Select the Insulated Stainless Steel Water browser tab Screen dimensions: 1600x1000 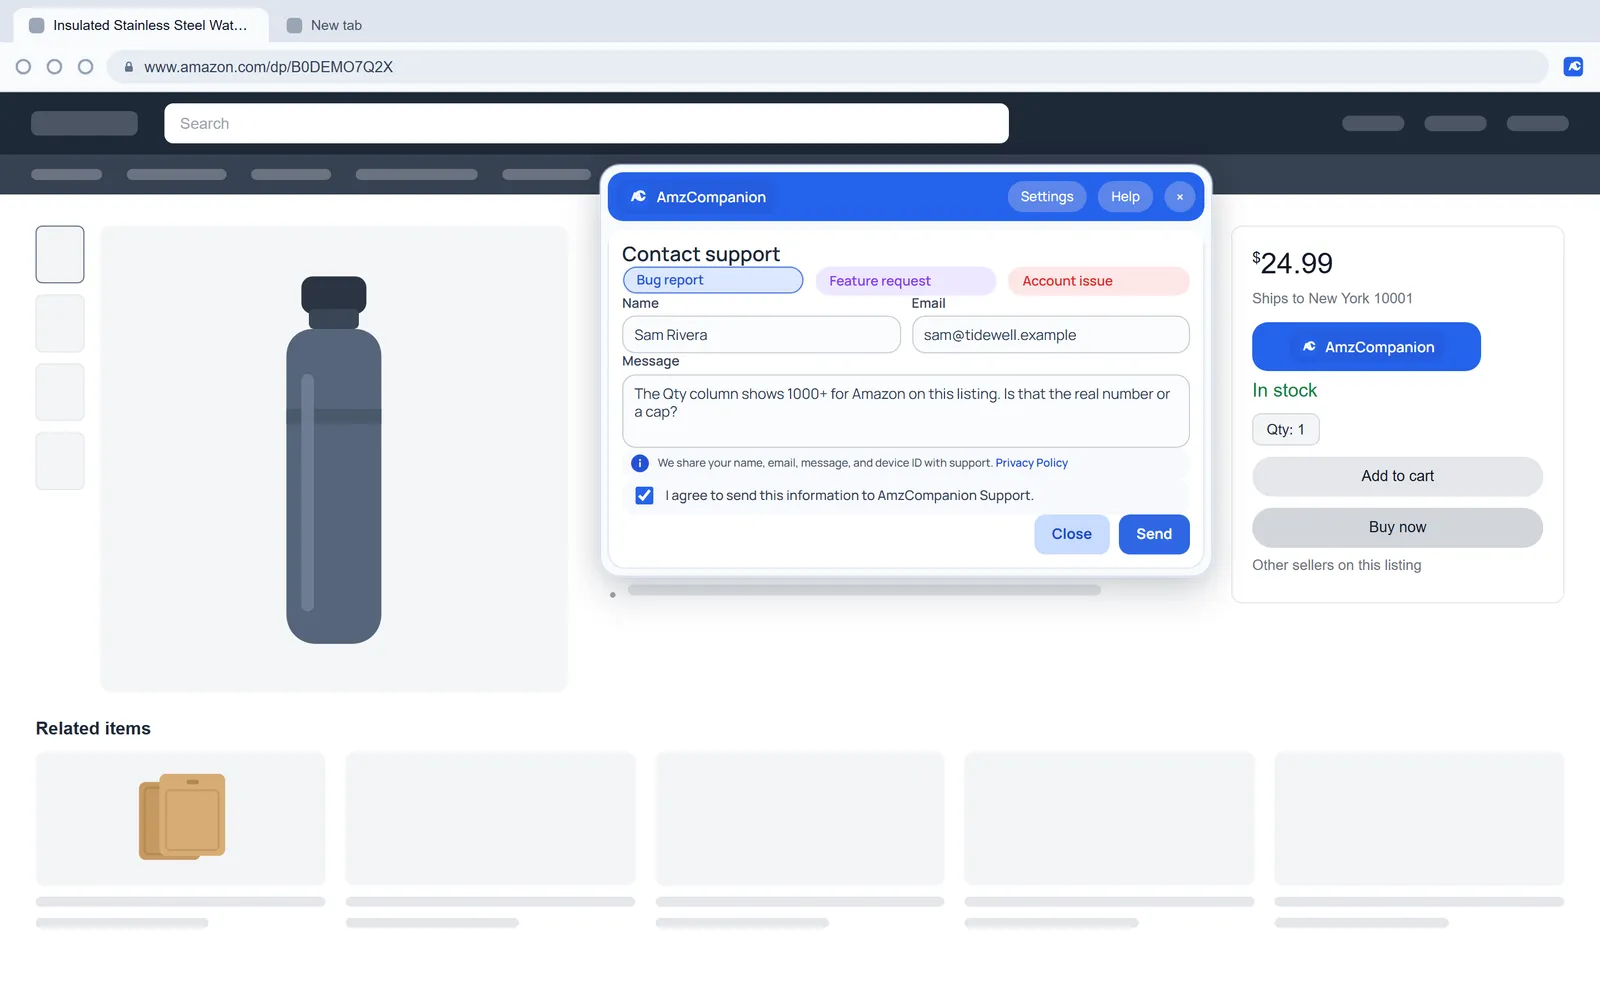click(141, 25)
